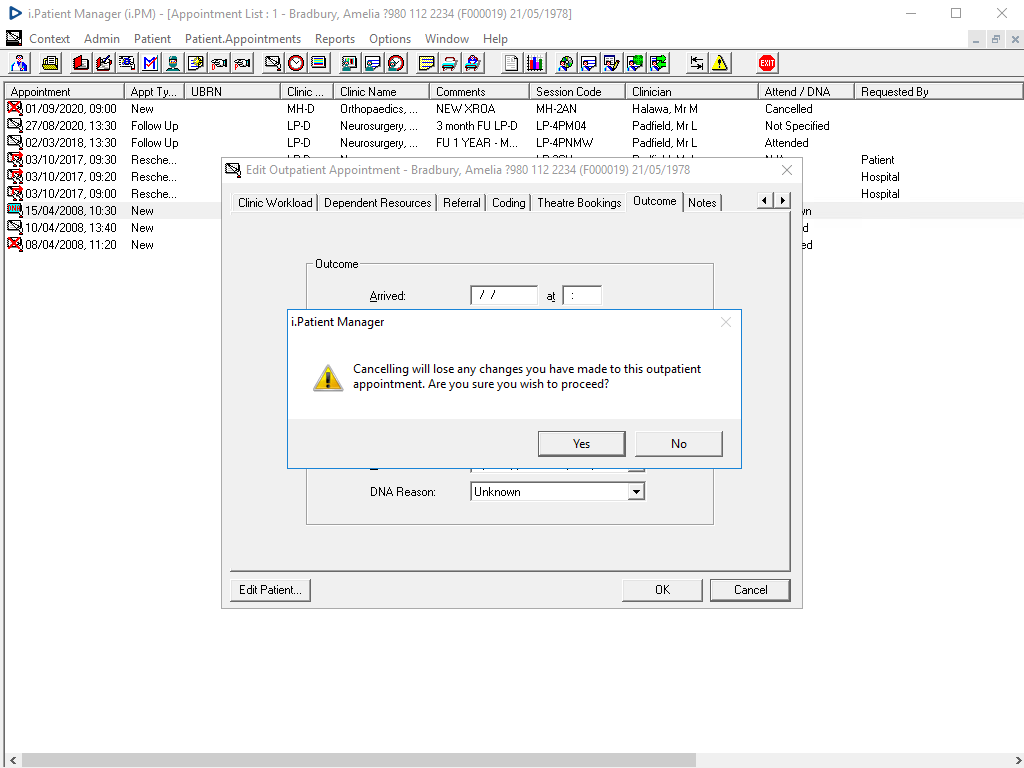The height and width of the screenshot is (768, 1024).
Task: Click the empty hospital bed toolbar icon
Action: 449,63
